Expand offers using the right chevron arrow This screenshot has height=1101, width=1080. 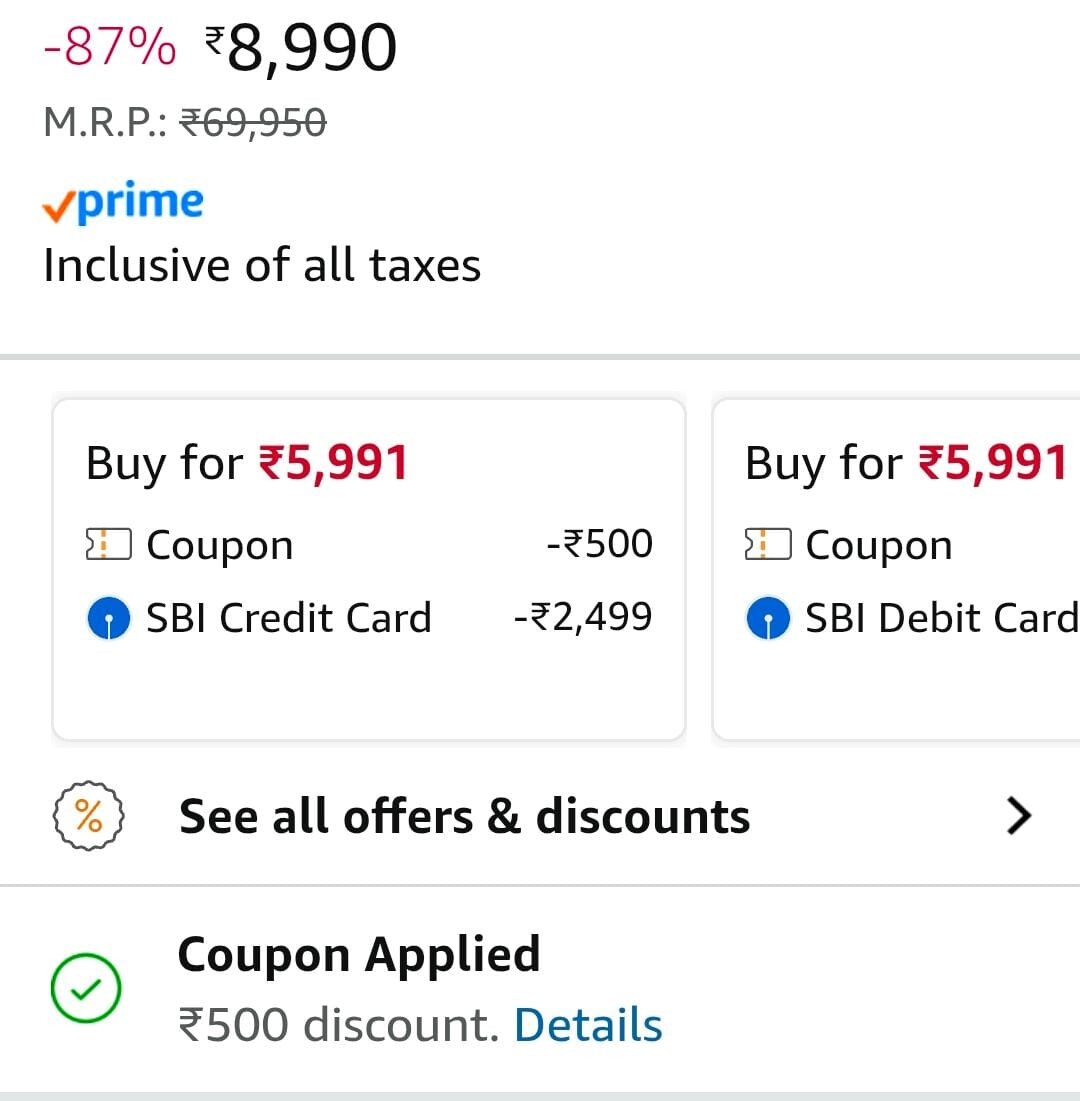(x=1018, y=817)
